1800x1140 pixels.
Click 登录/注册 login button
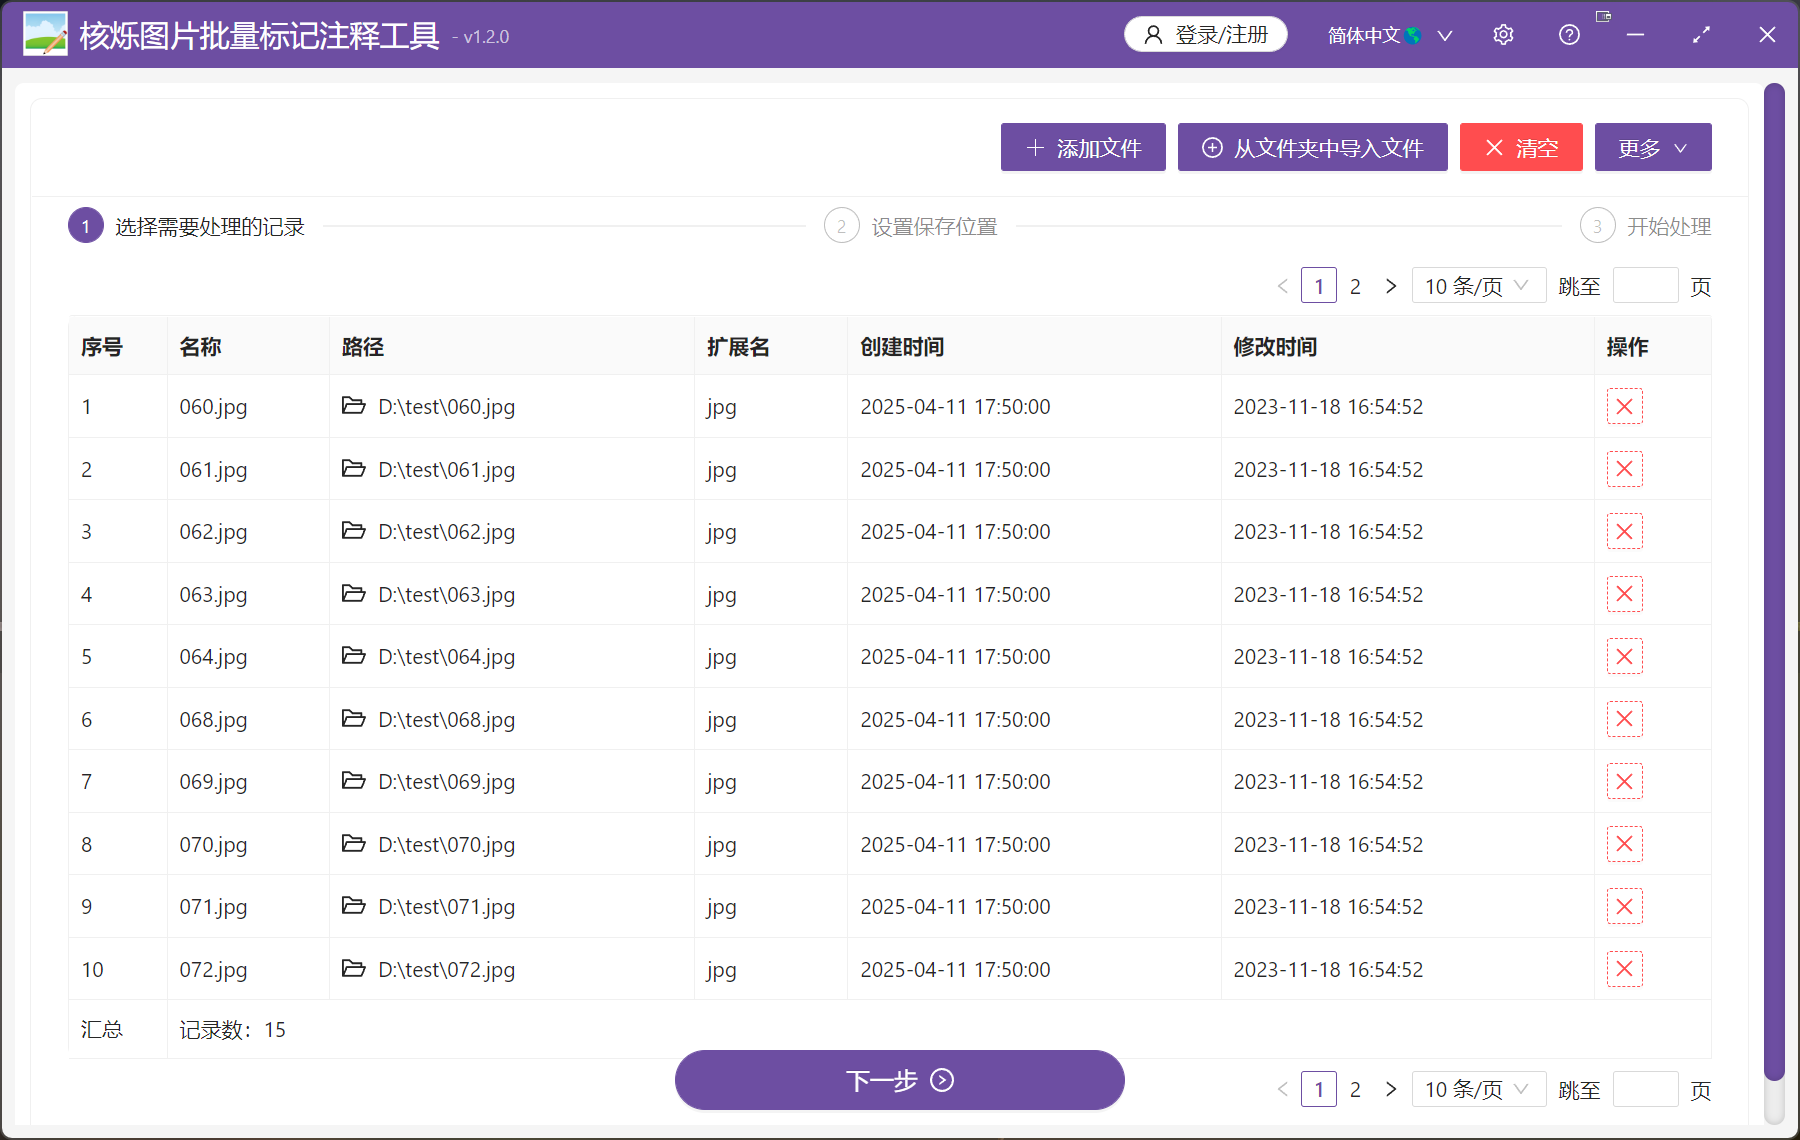1206,35
